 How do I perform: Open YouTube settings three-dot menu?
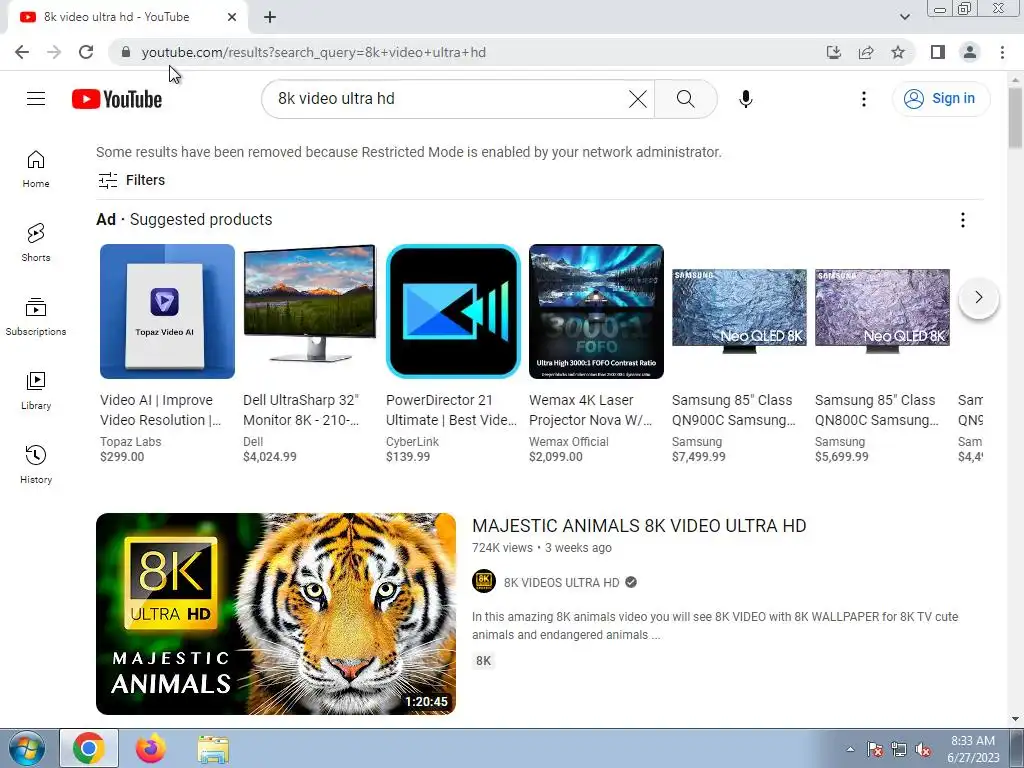click(863, 99)
